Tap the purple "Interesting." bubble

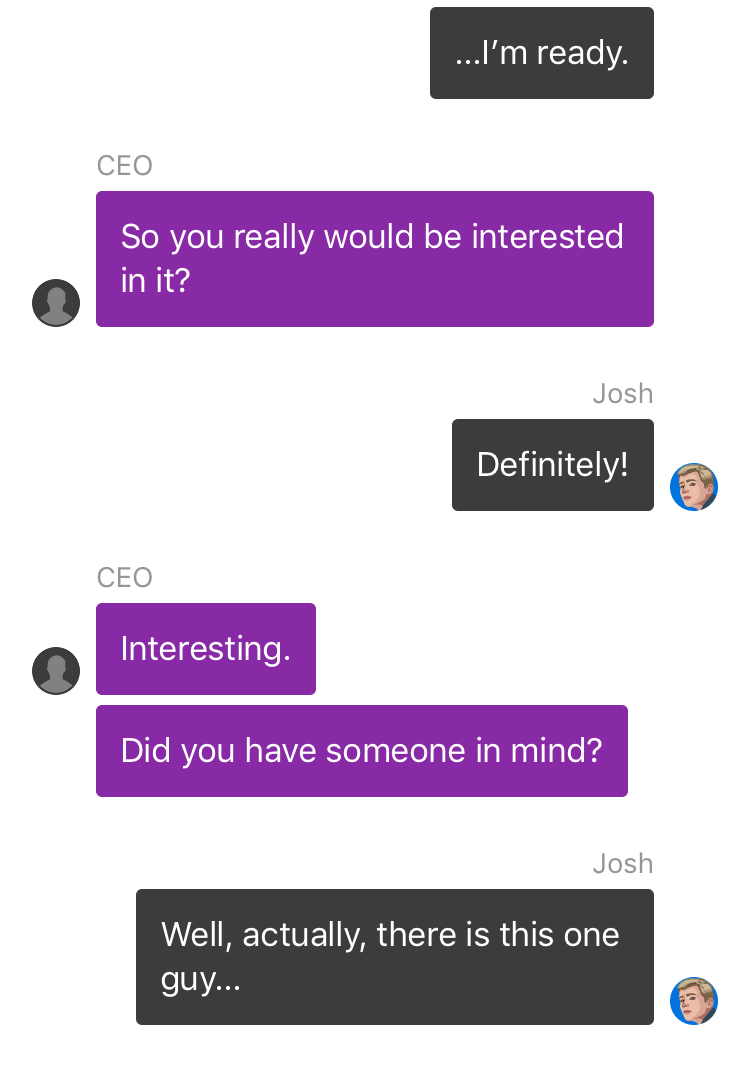206,649
